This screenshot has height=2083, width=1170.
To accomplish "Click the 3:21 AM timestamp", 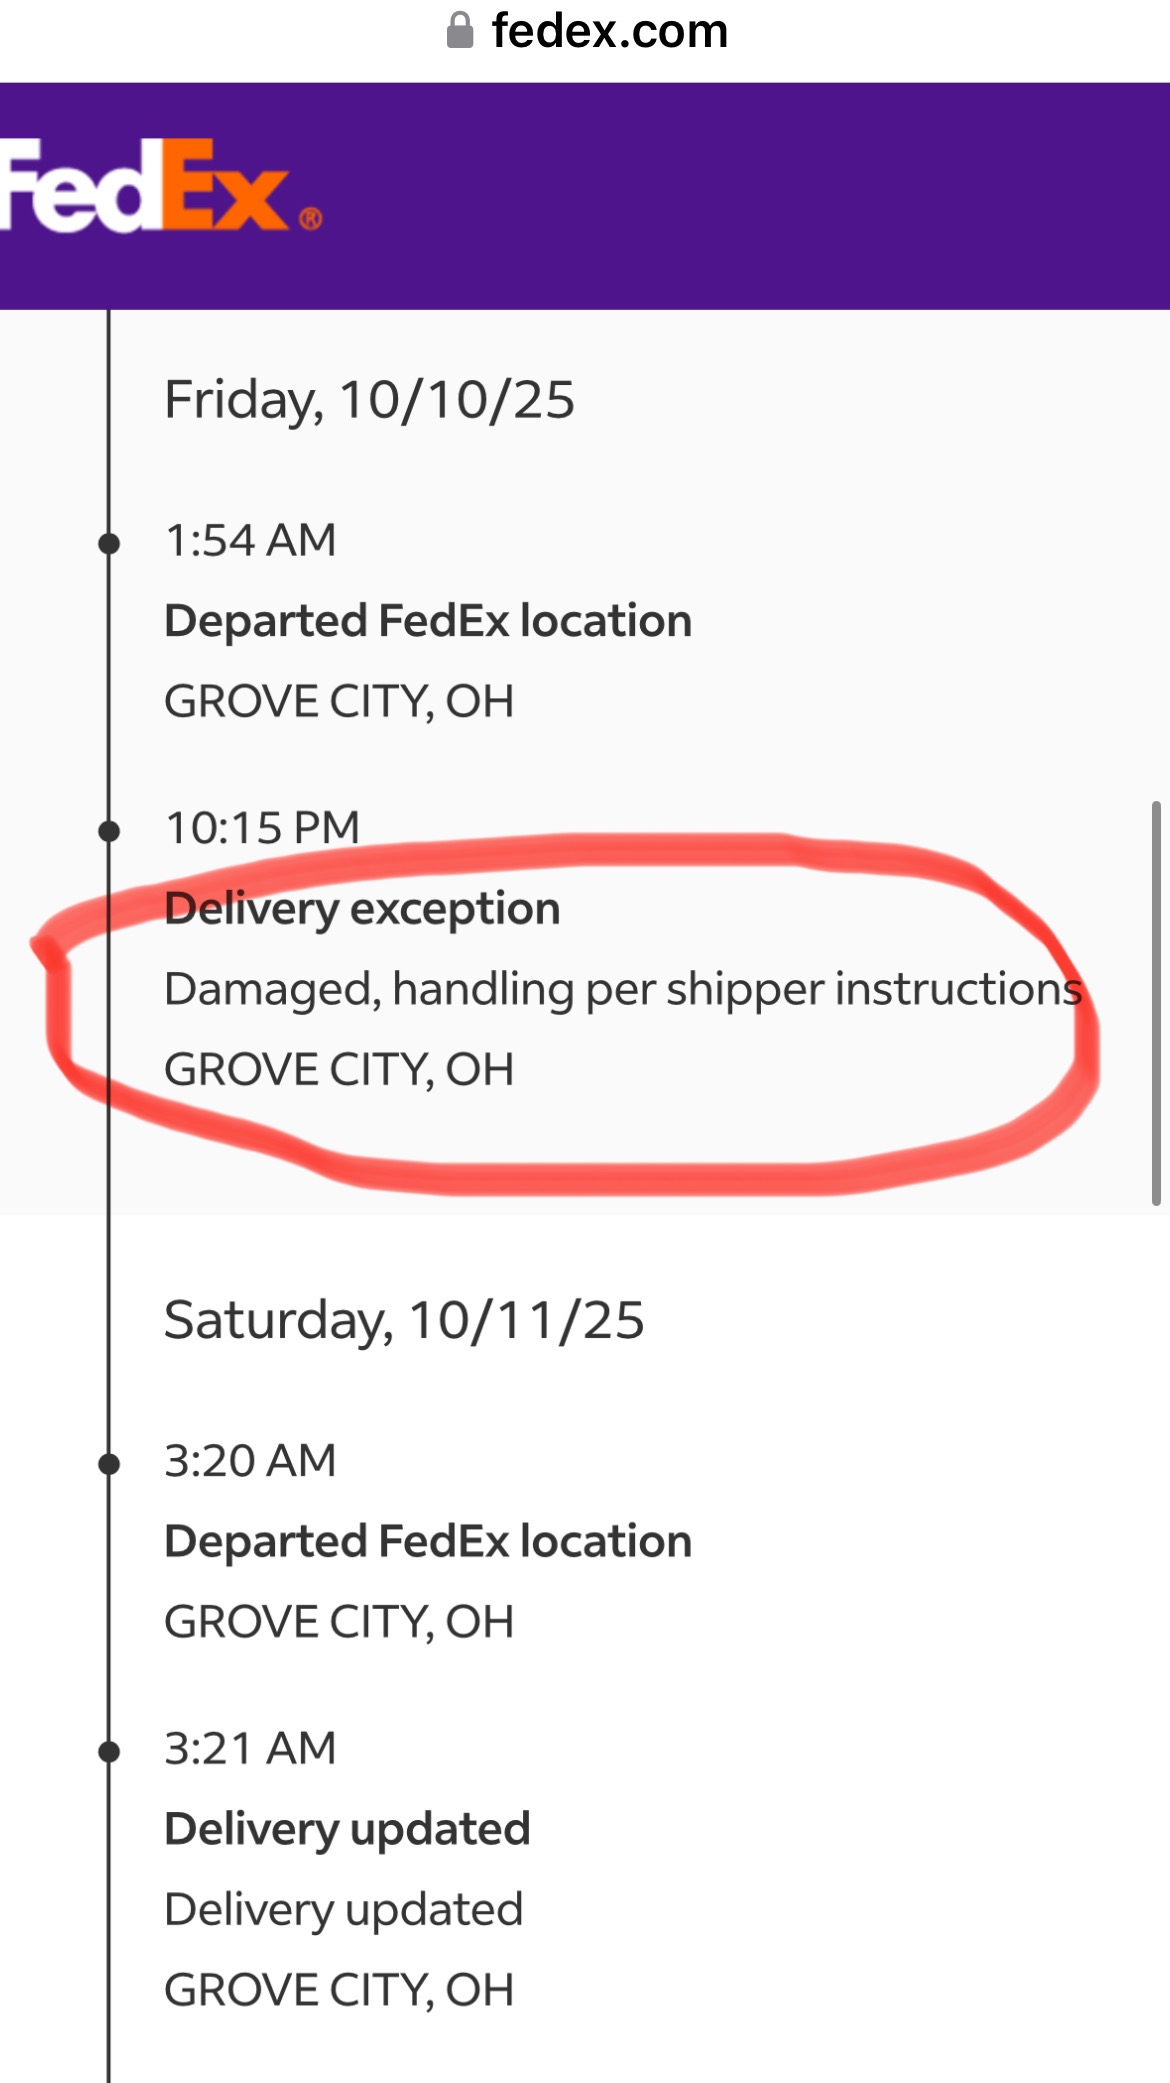I will point(250,1748).
